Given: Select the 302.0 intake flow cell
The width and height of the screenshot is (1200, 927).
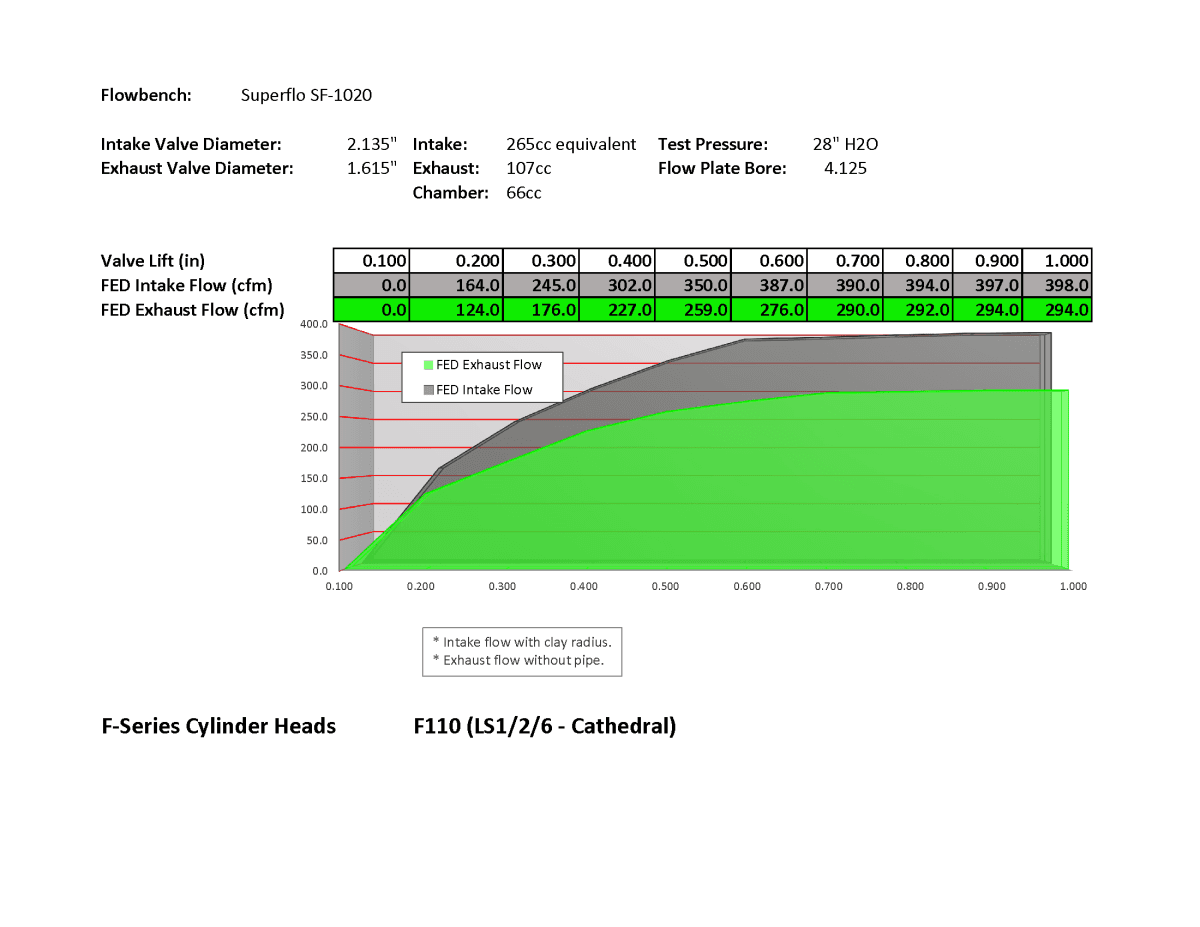Looking at the screenshot, I should point(617,285).
